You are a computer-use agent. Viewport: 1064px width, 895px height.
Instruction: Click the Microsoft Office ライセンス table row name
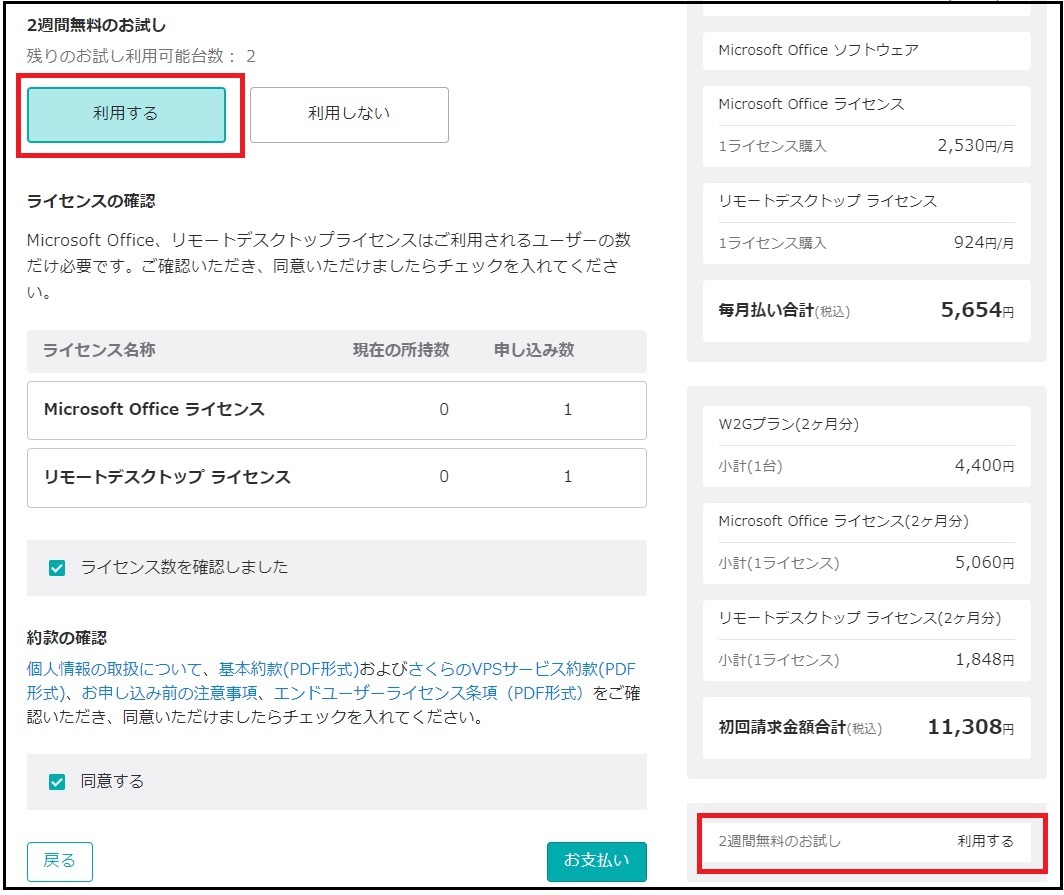click(x=154, y=409)
